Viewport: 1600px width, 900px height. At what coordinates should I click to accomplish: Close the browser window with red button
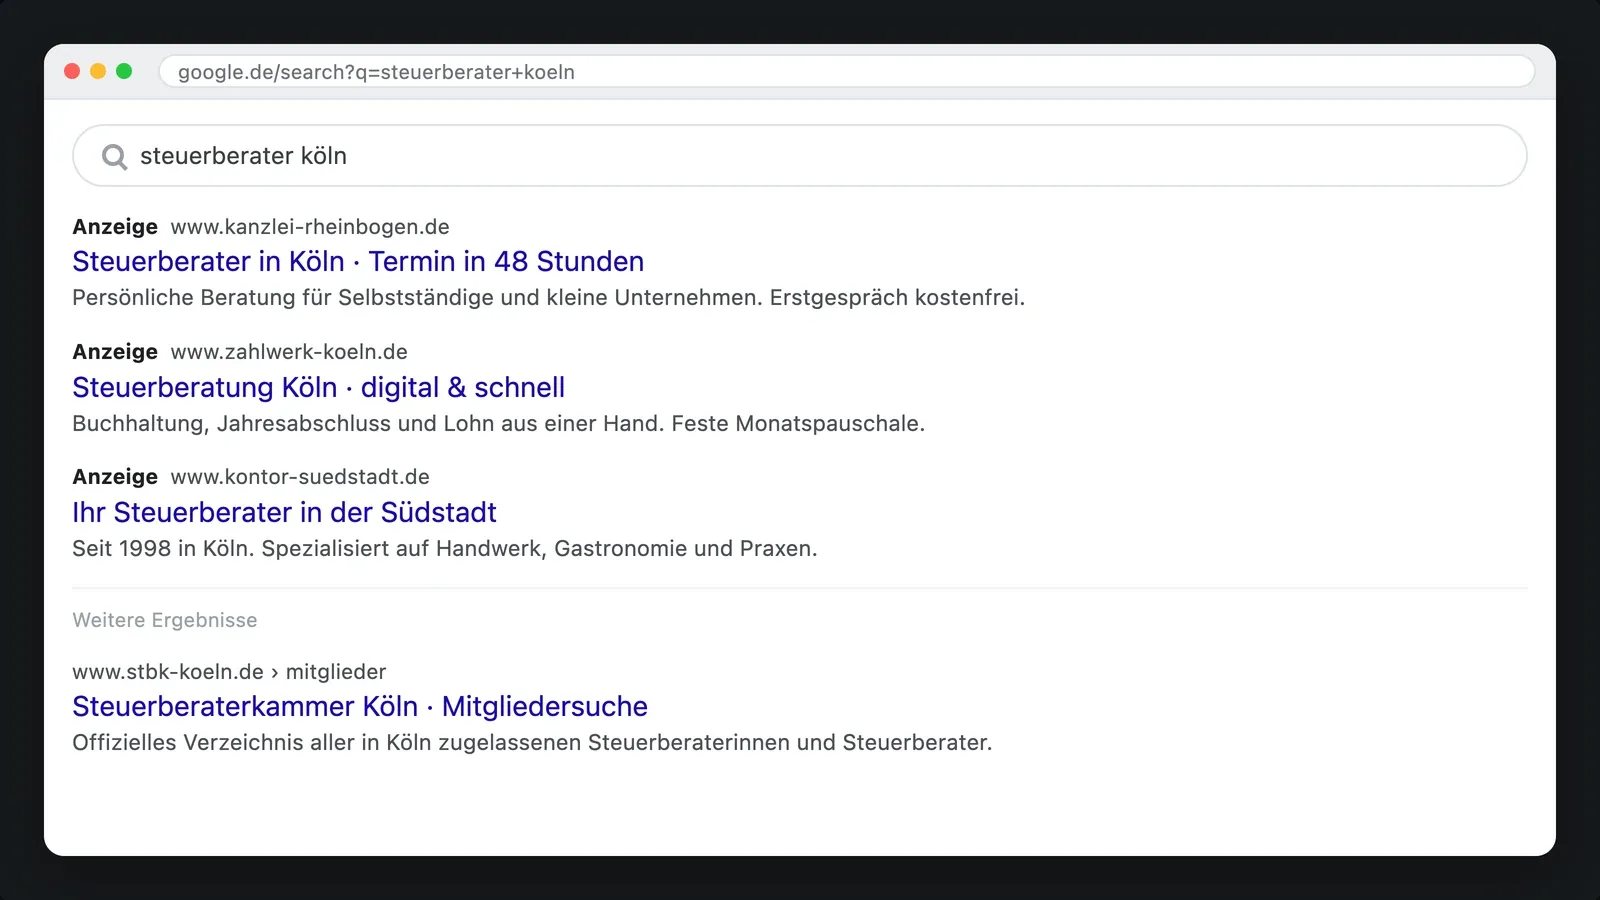tap(72, 71)
